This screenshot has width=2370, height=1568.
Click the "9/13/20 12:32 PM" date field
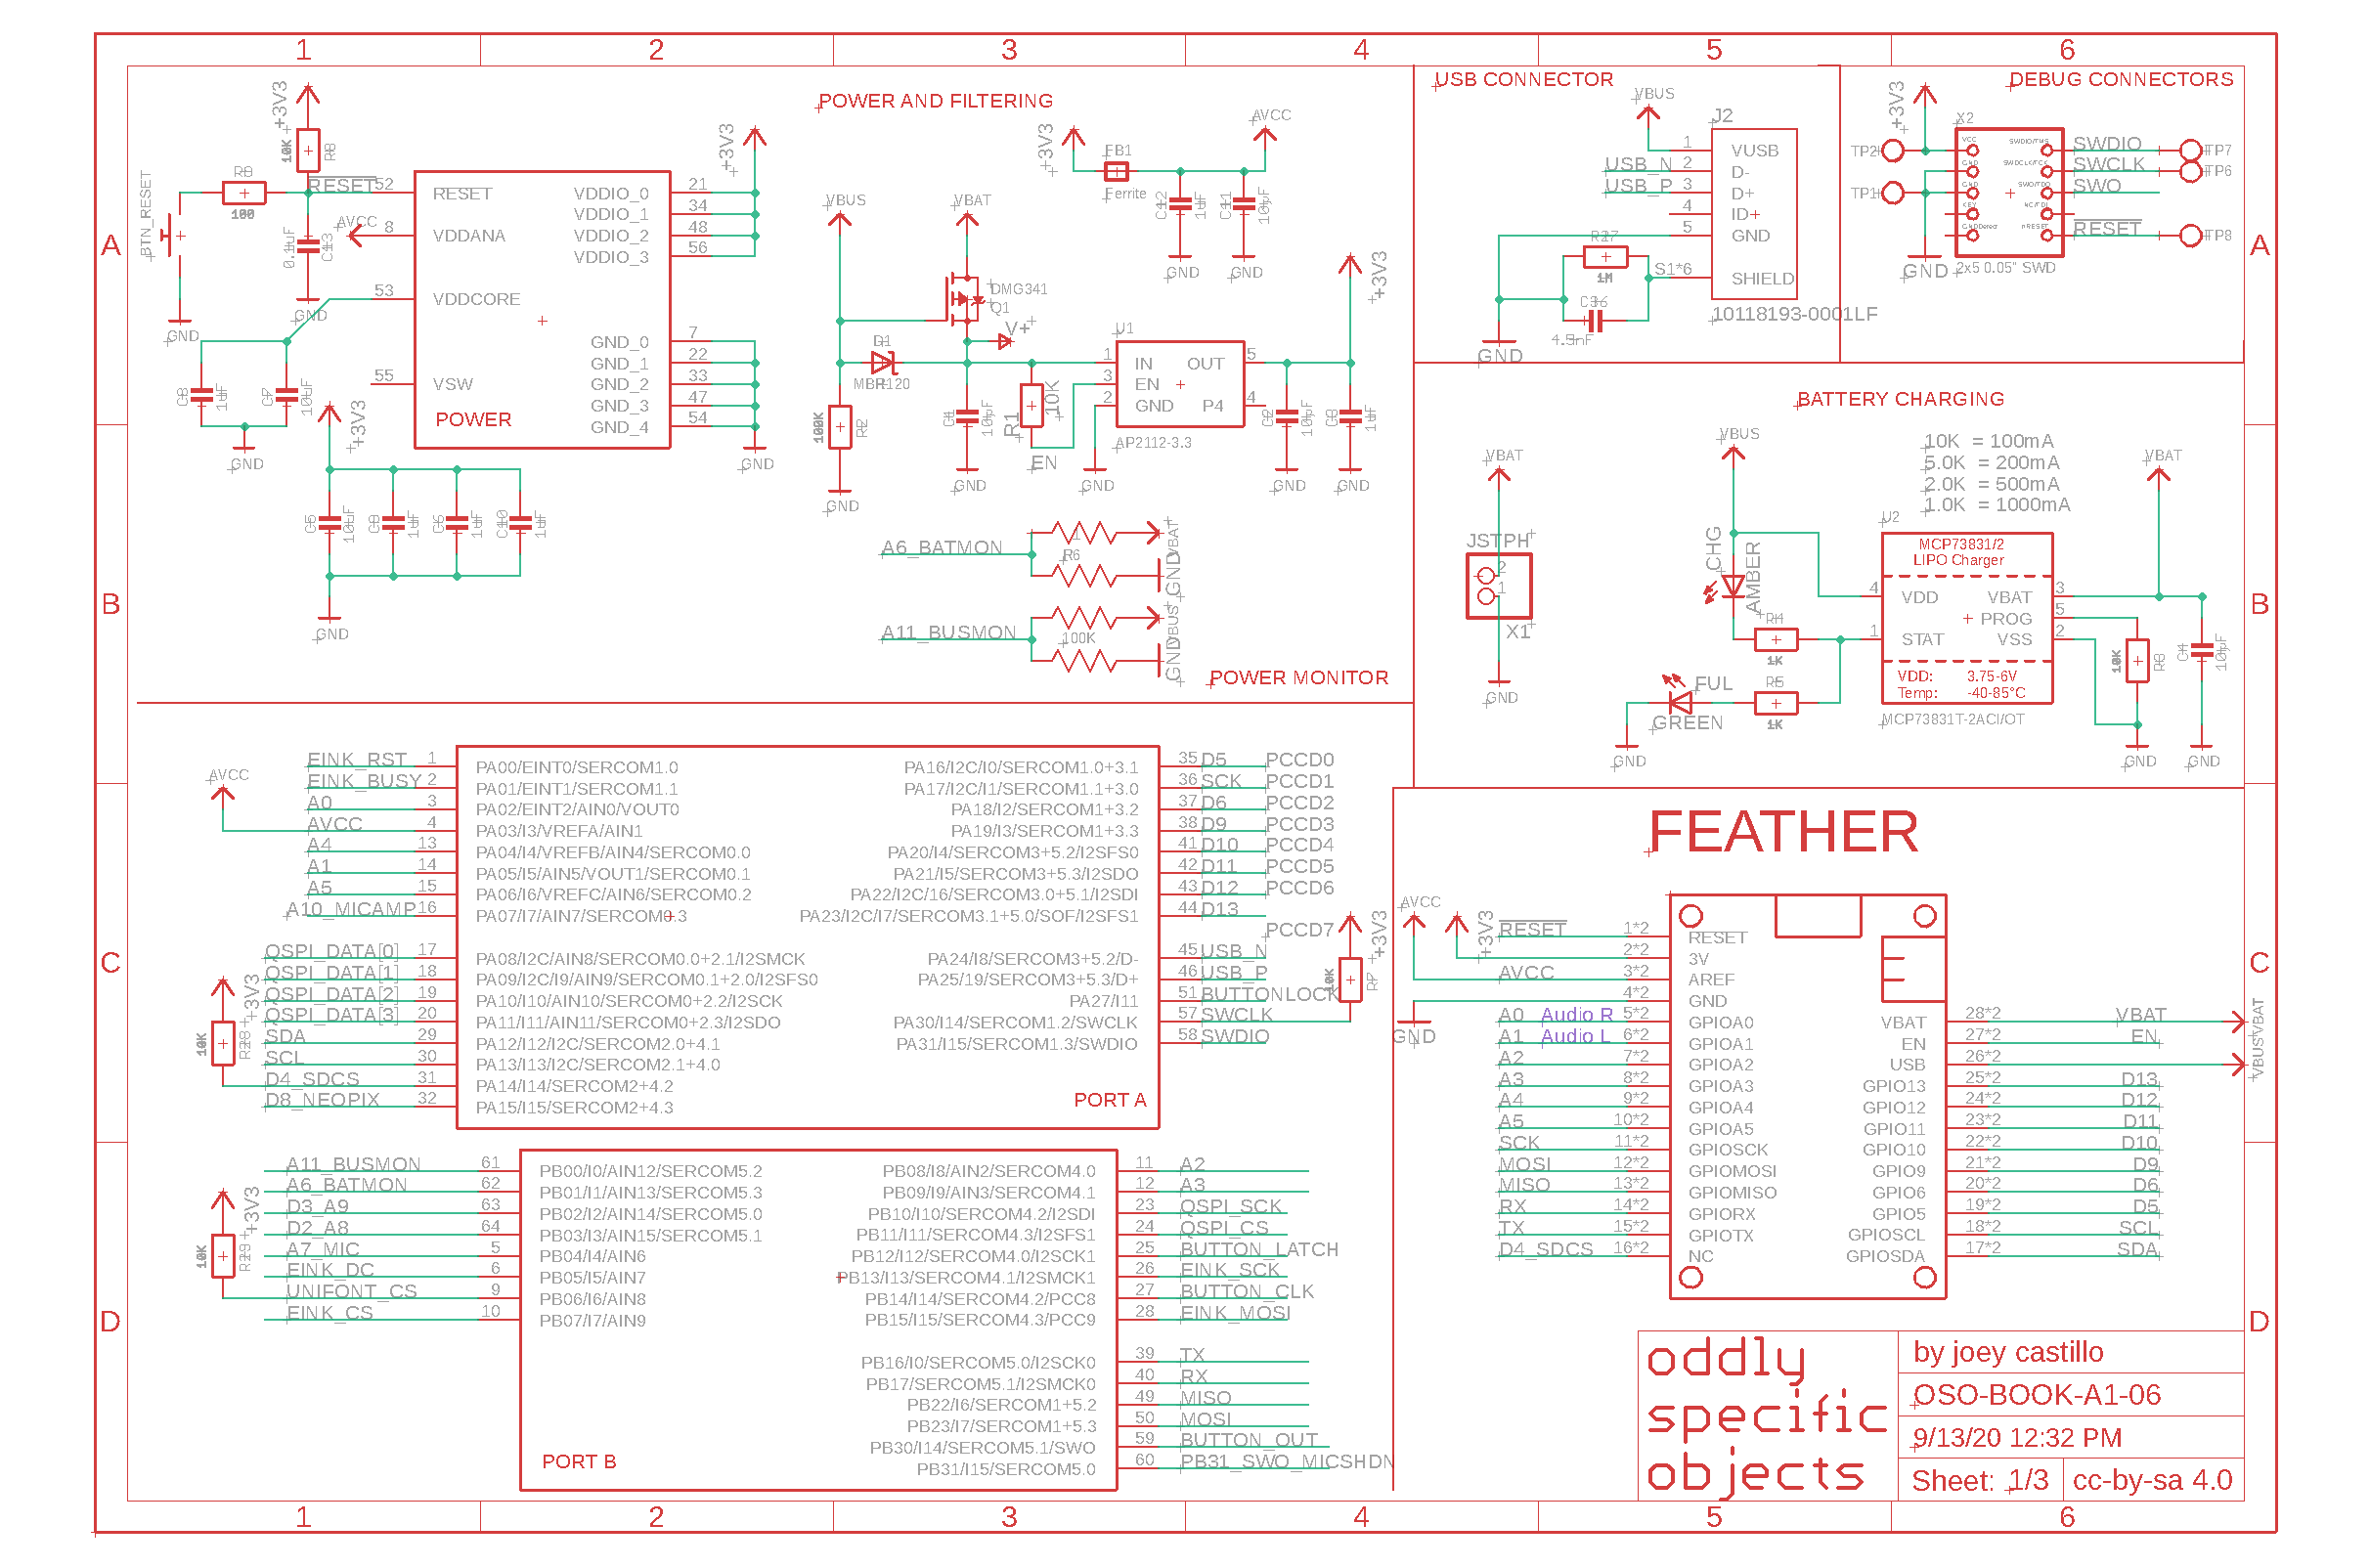[x=2016, y=1437]
